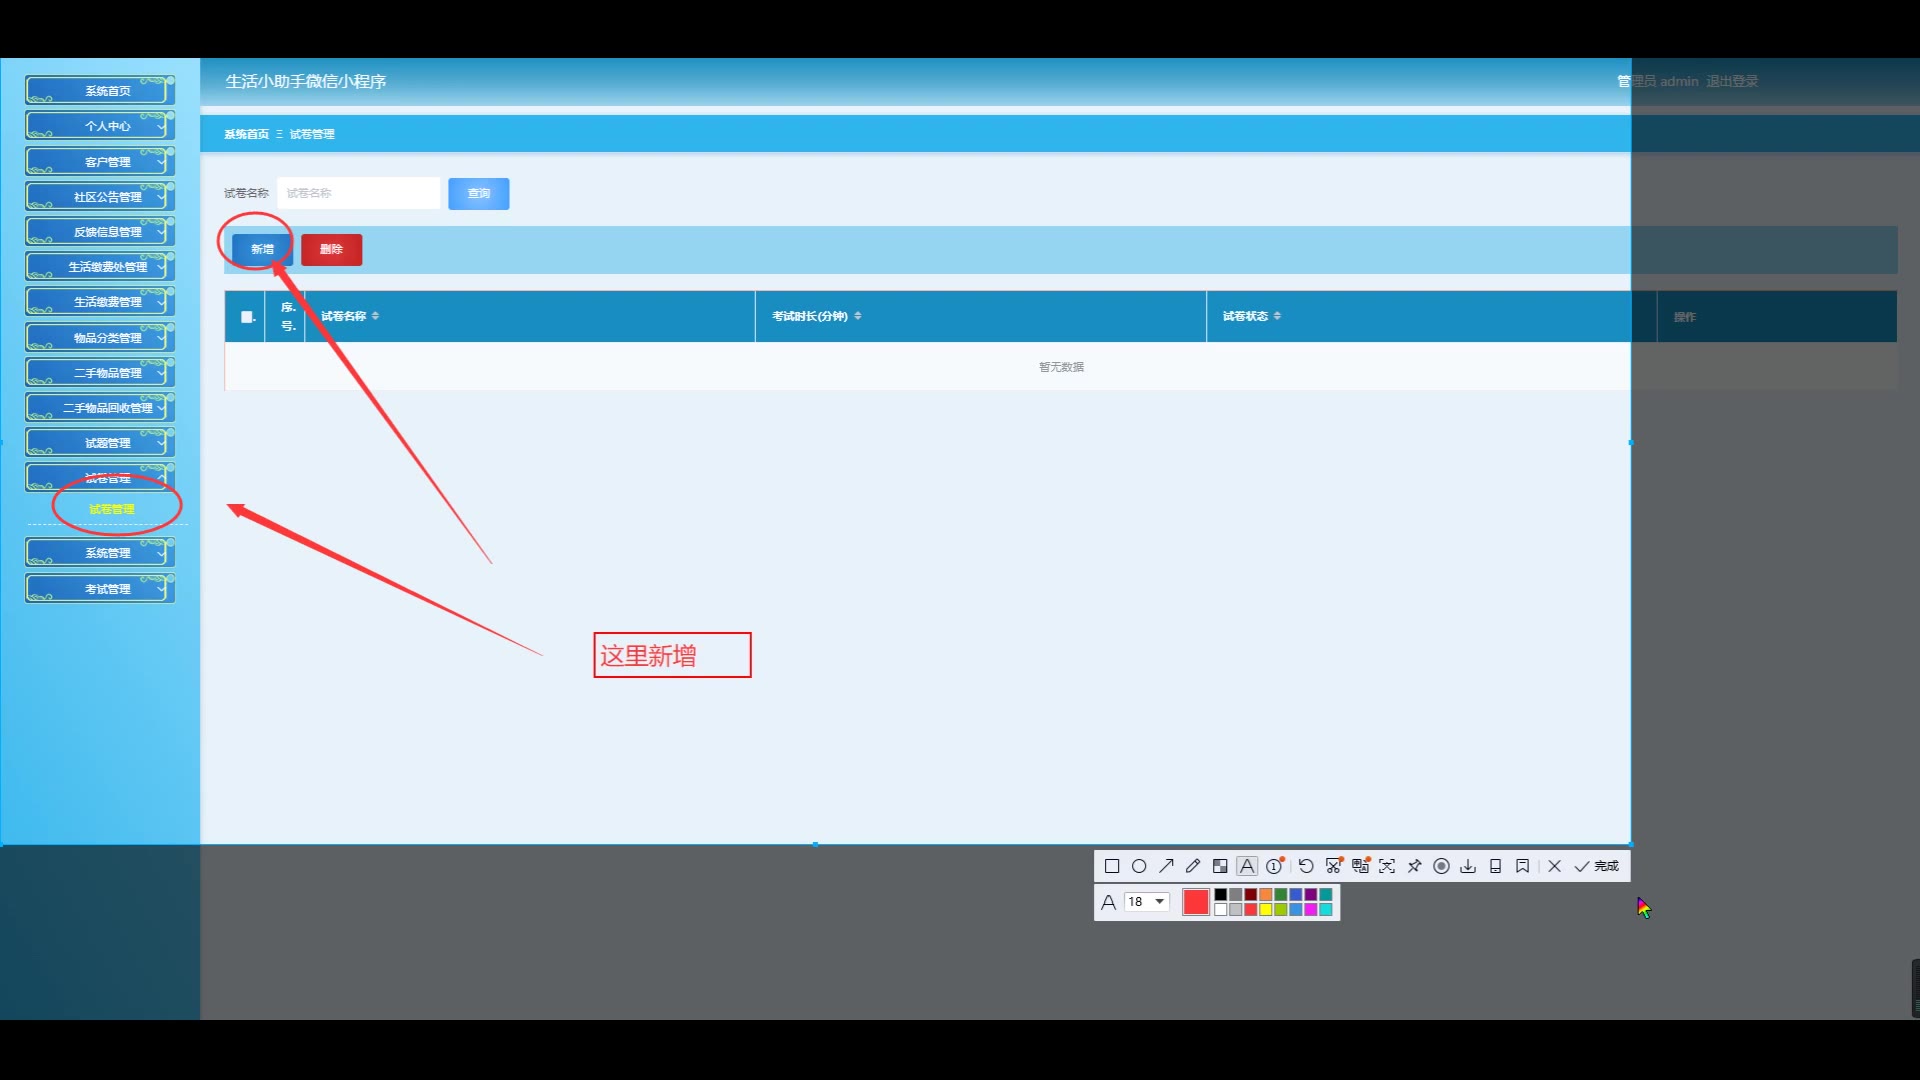Expand 生活缴费处管理 sidebar menu
Image resolution: width=1920 pixels, height=1080 pixels.
click(x=100, y=267)
